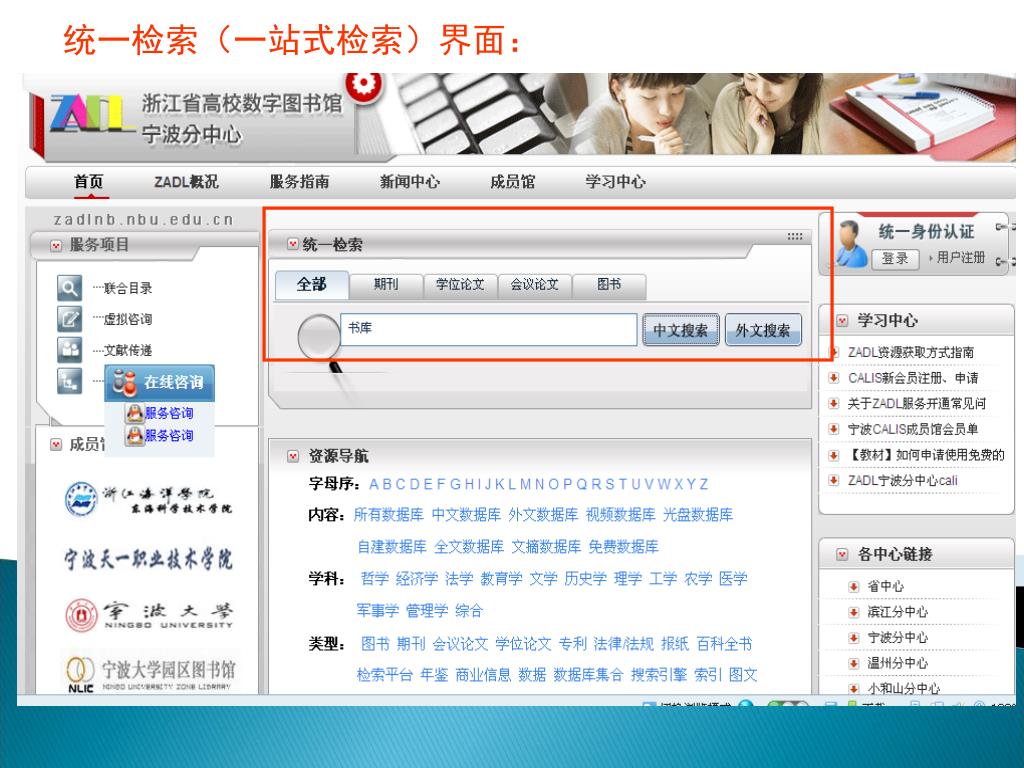Open the 用户注册 link
The width and height of the screenshot is (1024, 768).
[x=961, y=258]
